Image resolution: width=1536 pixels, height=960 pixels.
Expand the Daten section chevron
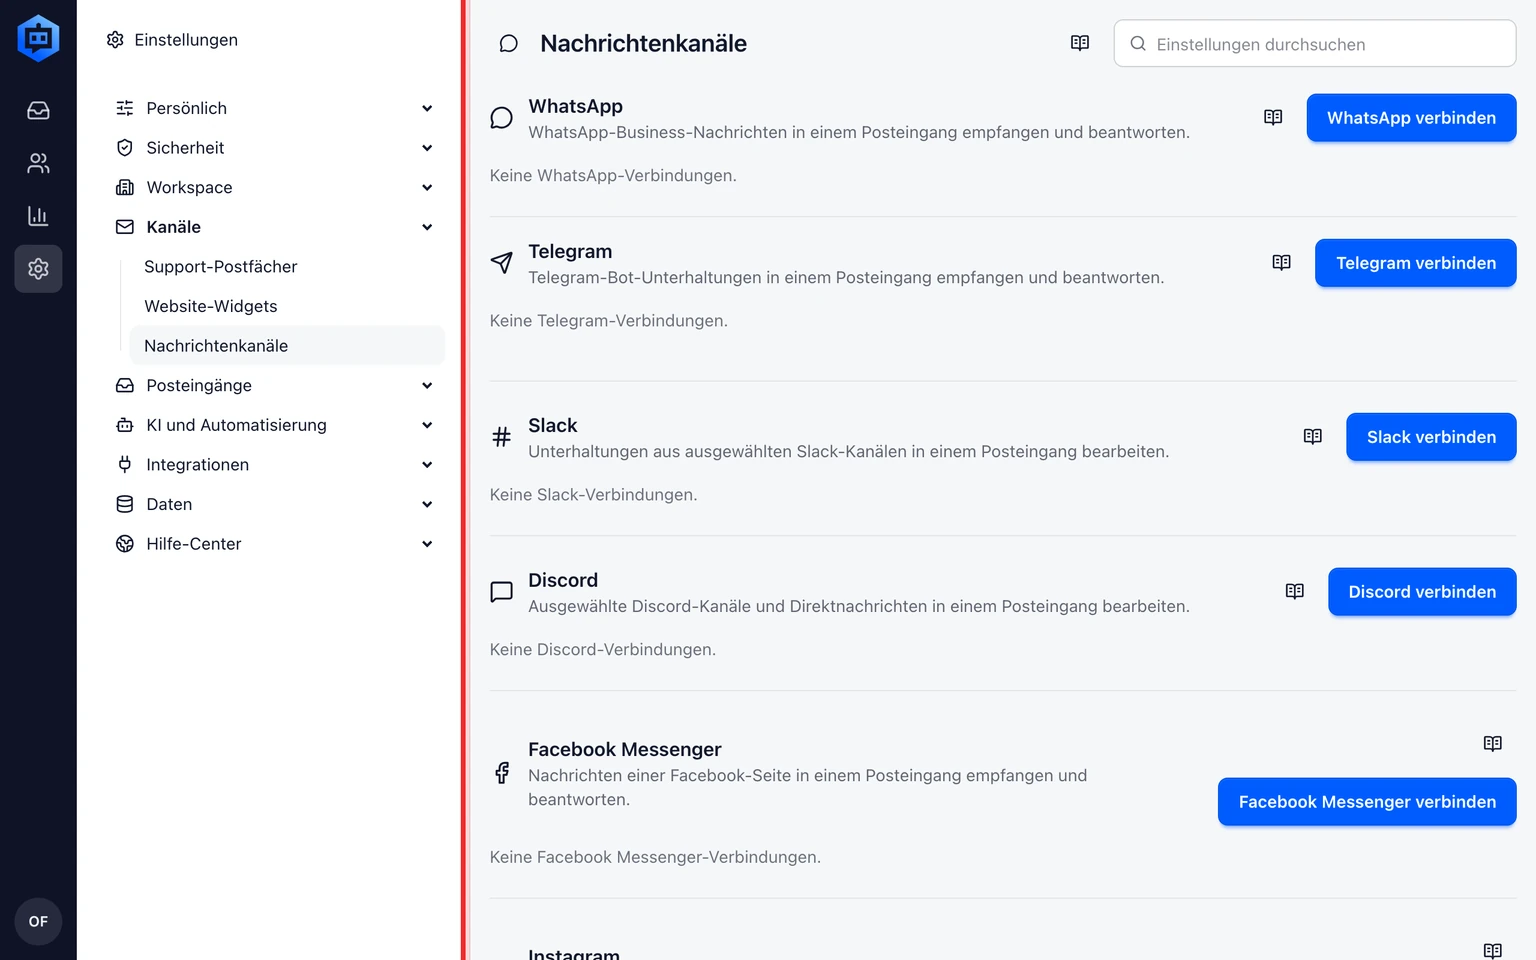[x=427, y=504]
